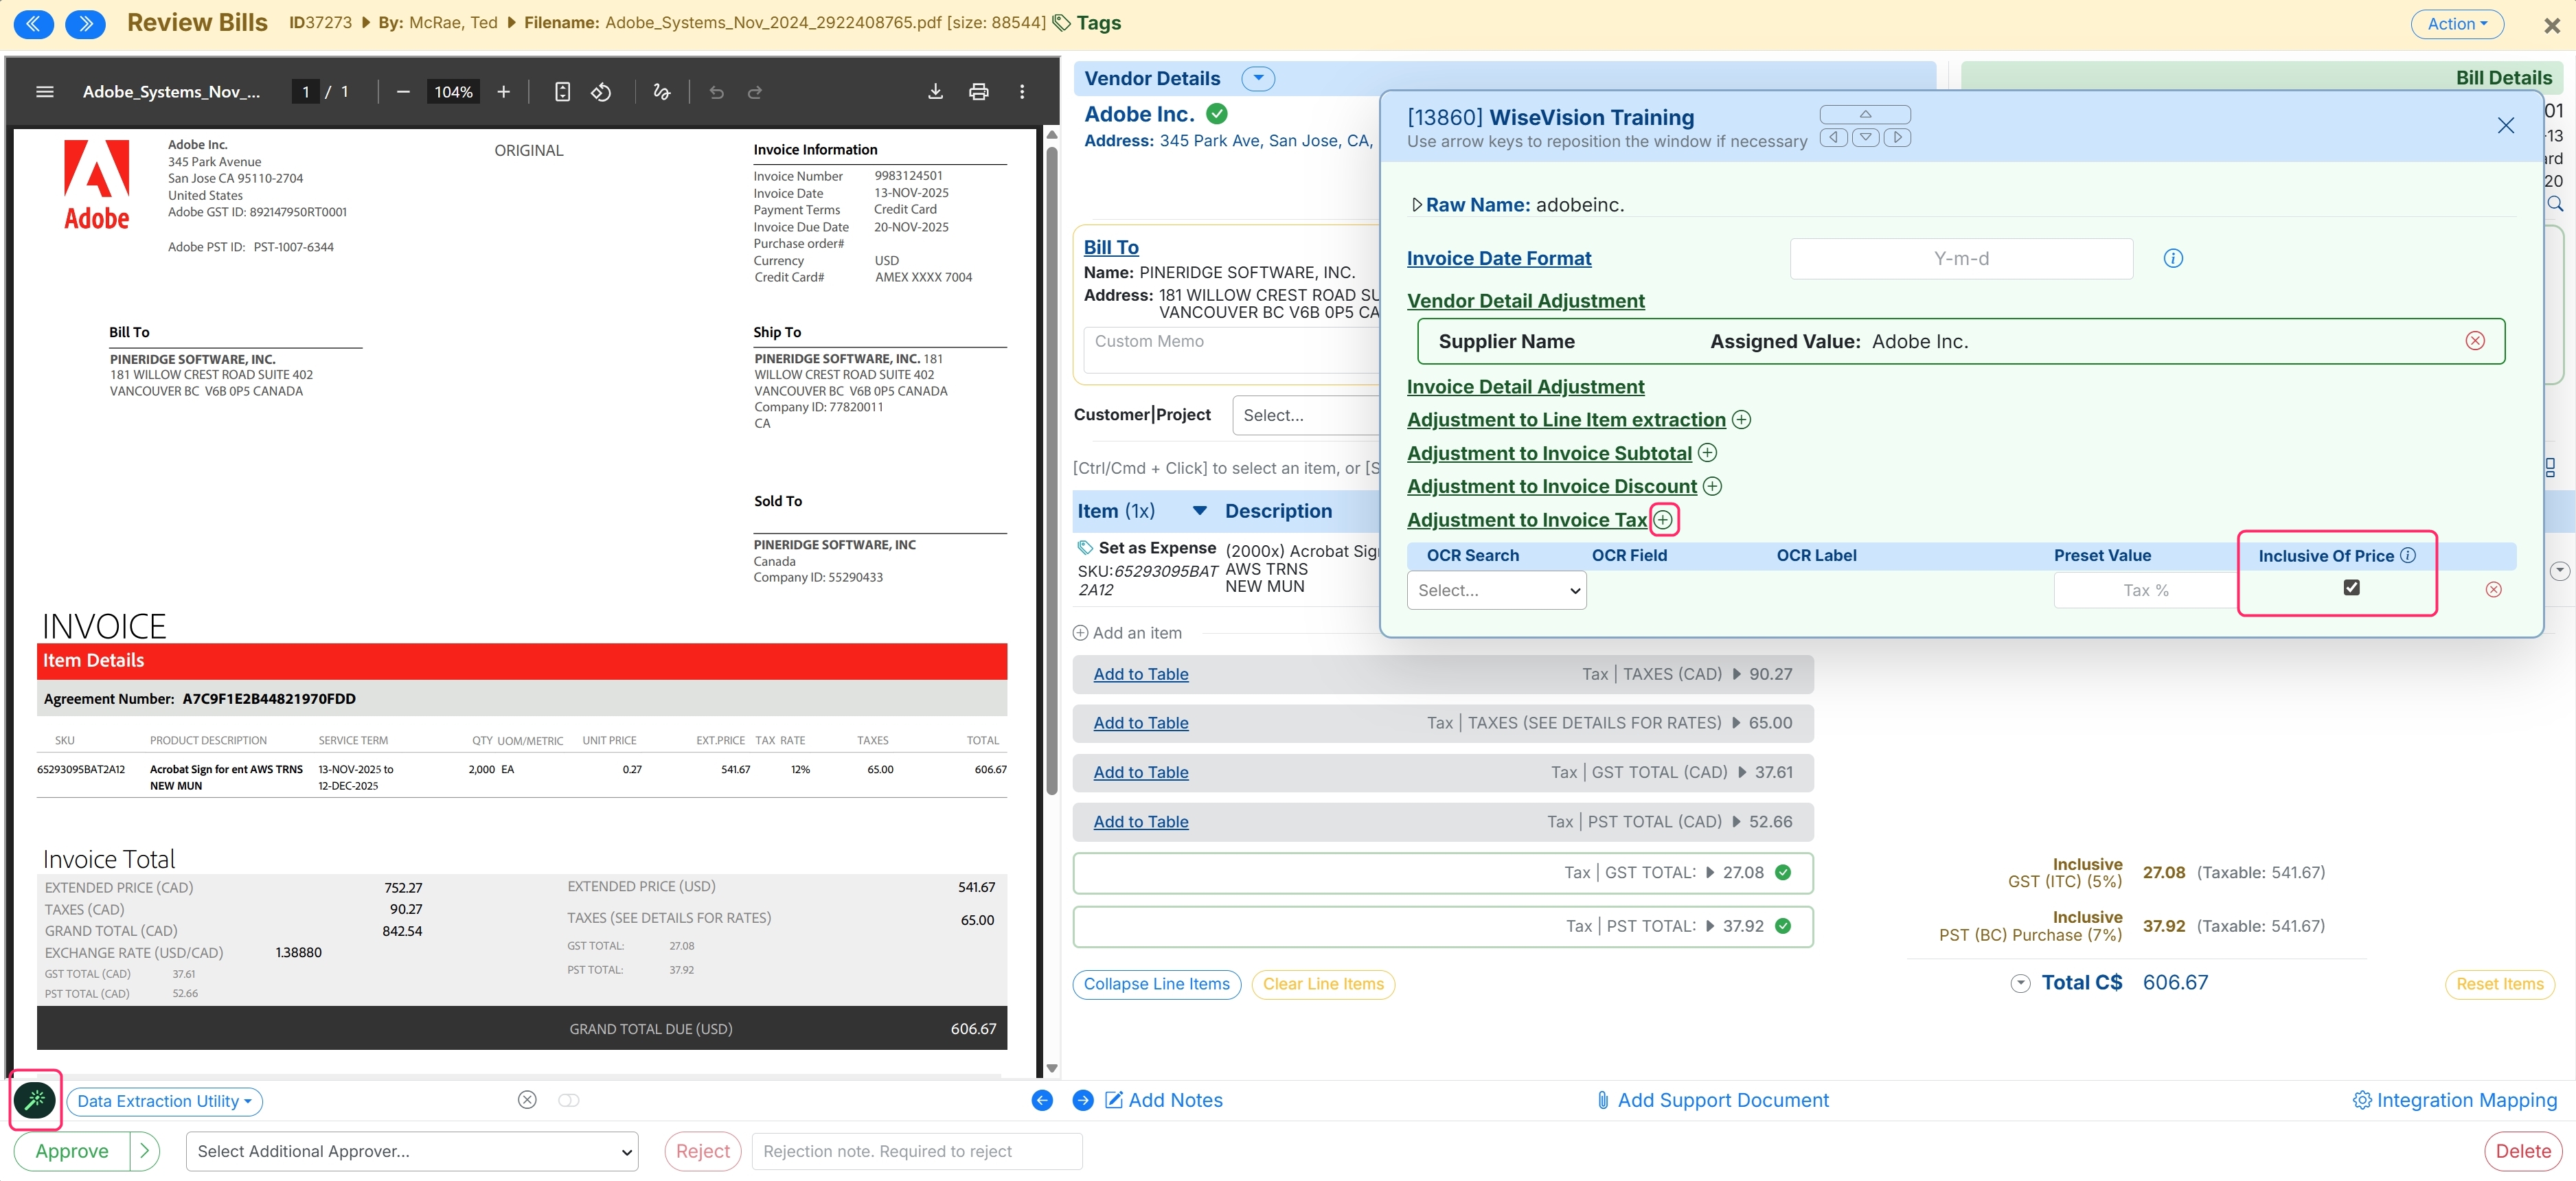Expand the Vendor Details dropdown arrow
The image size is (2576, 1181).
[x=1258, y=78]
